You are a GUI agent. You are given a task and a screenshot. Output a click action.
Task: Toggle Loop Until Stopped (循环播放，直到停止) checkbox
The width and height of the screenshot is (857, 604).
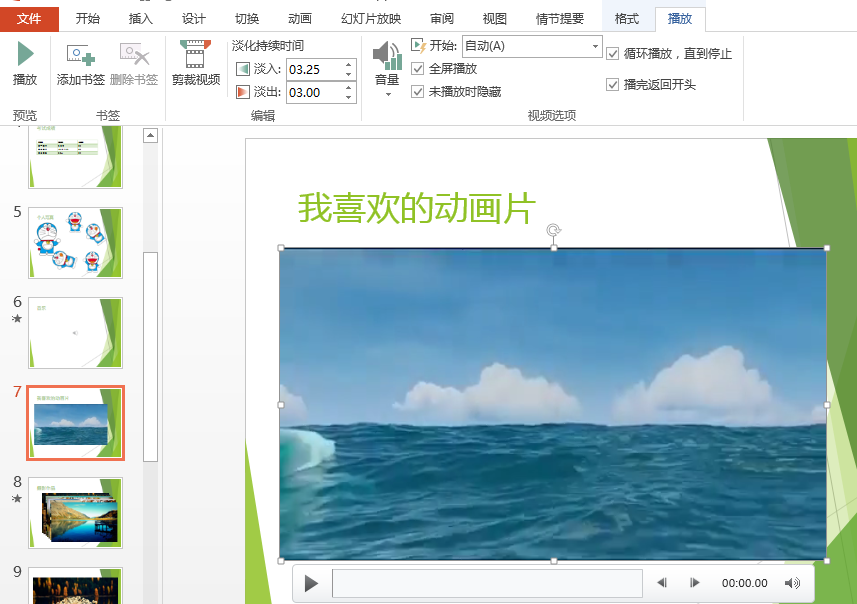(x=613, y=54)
